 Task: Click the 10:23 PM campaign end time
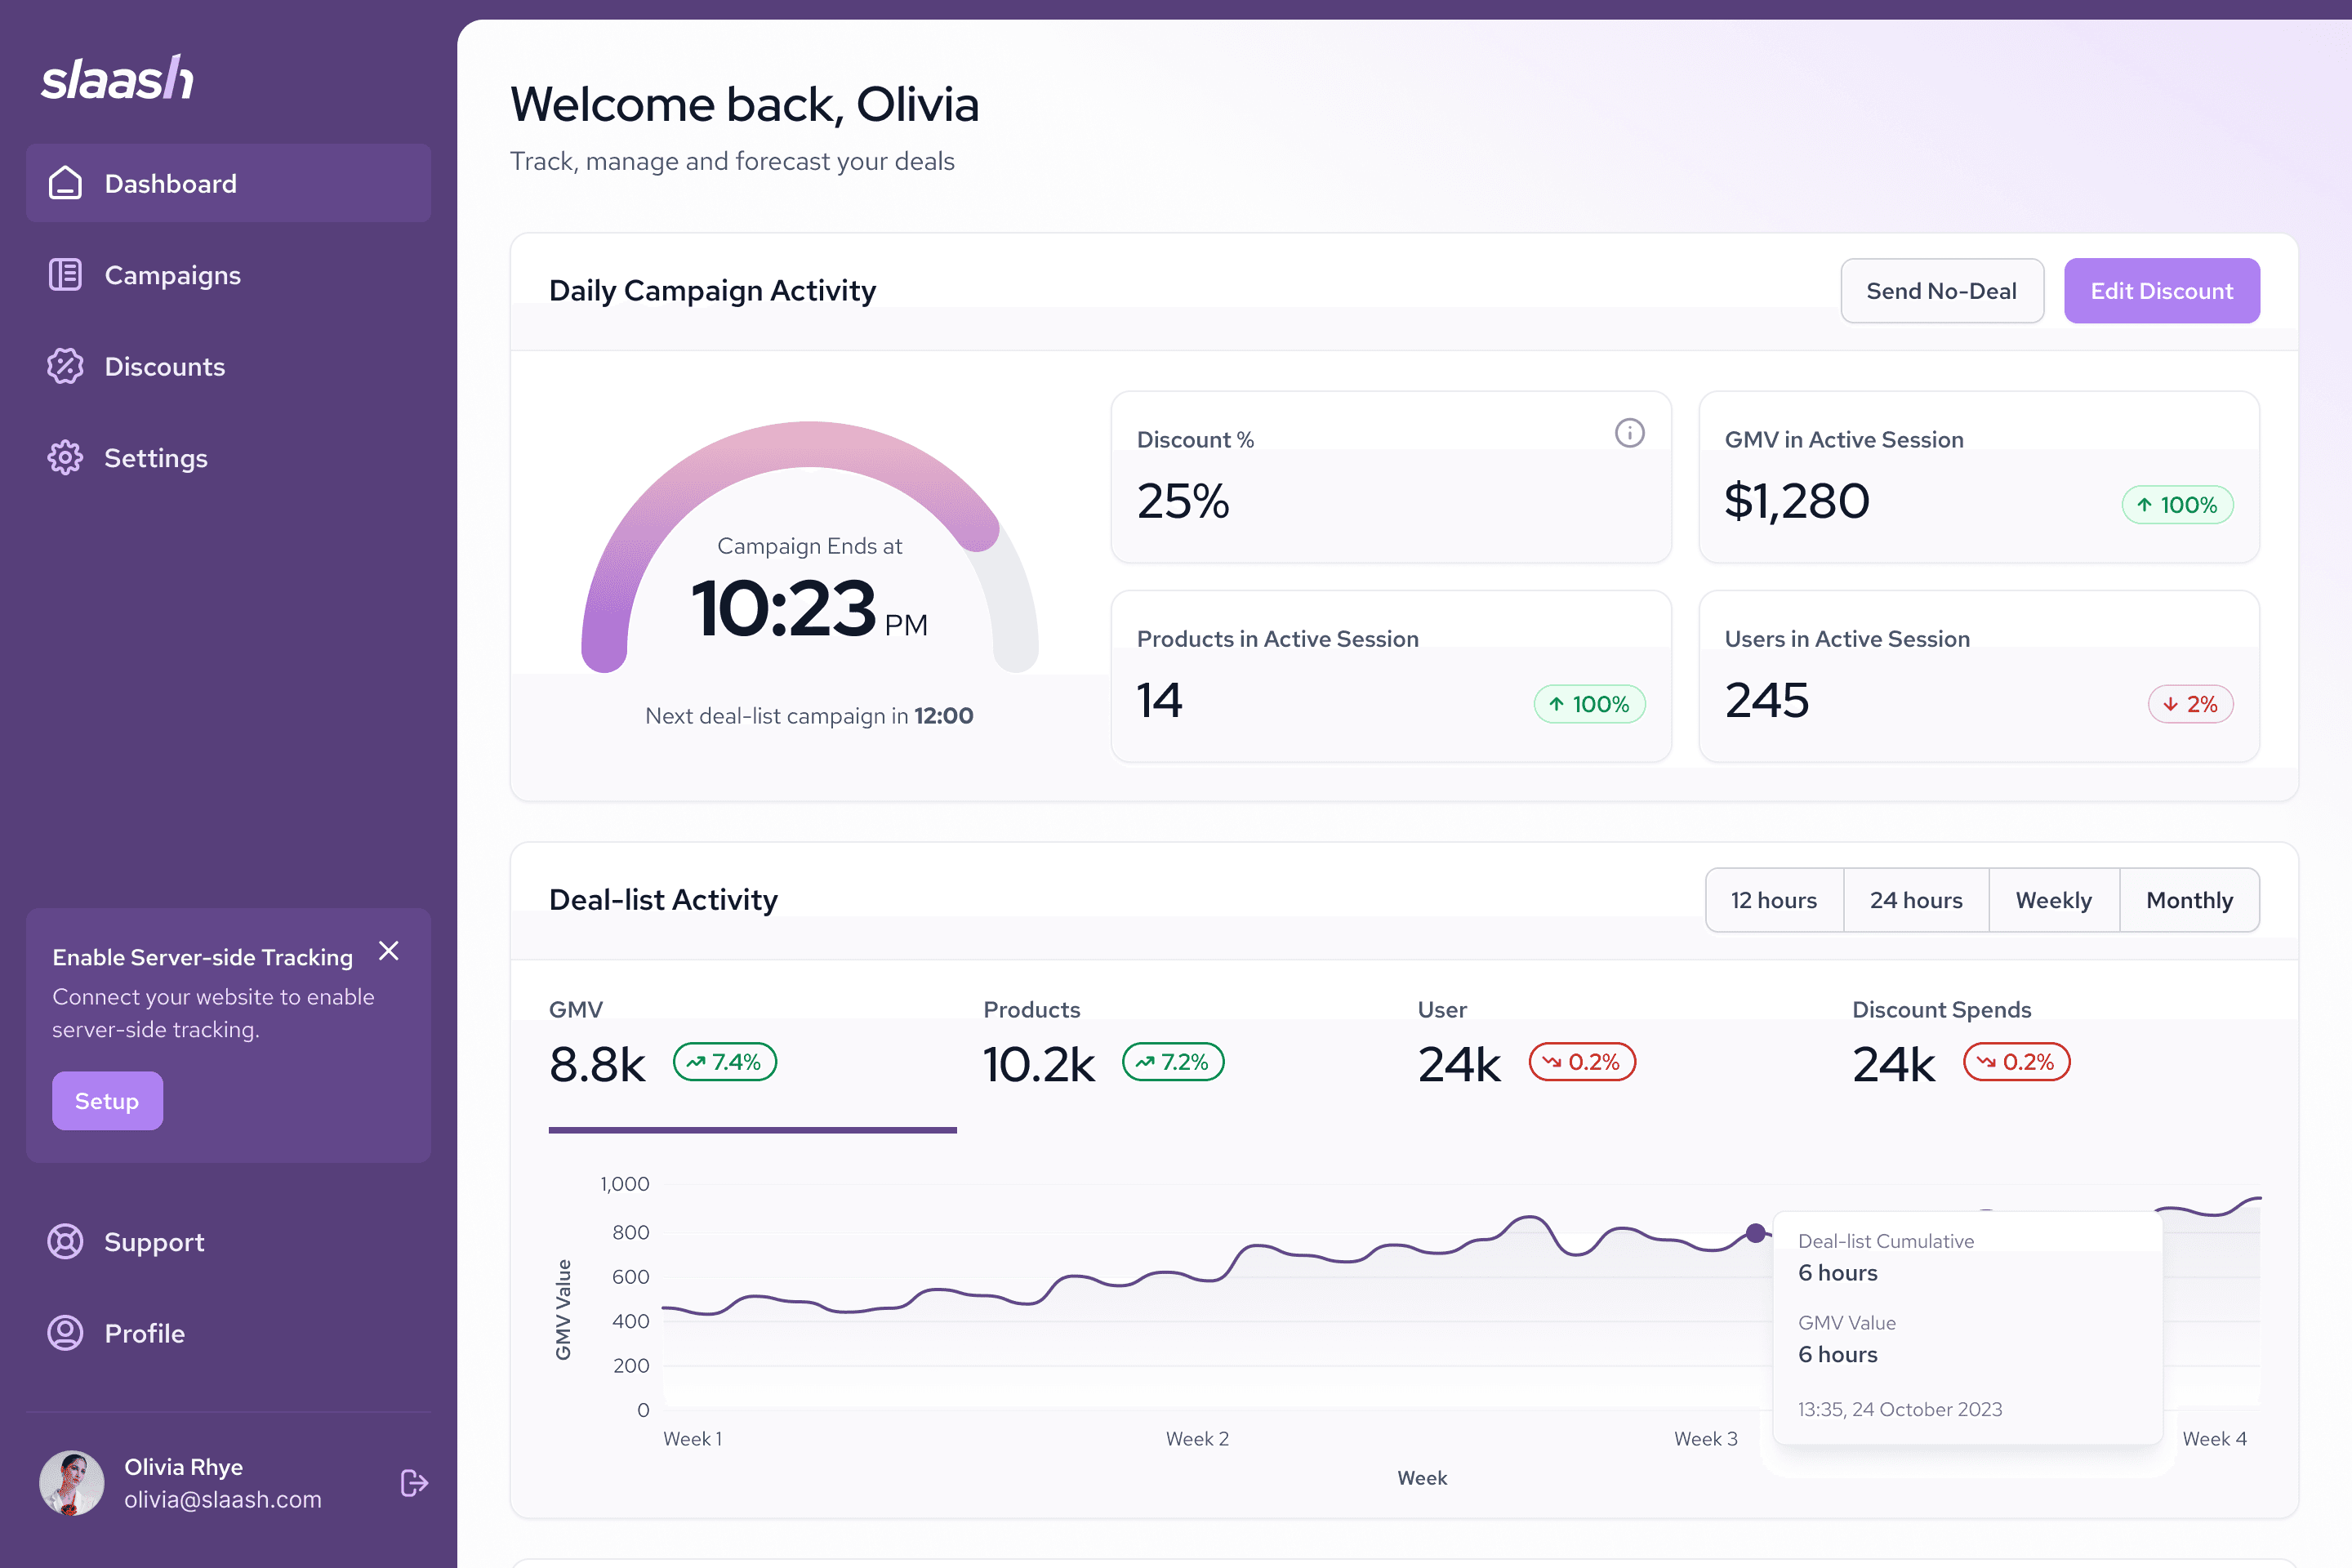pos(809,609)
